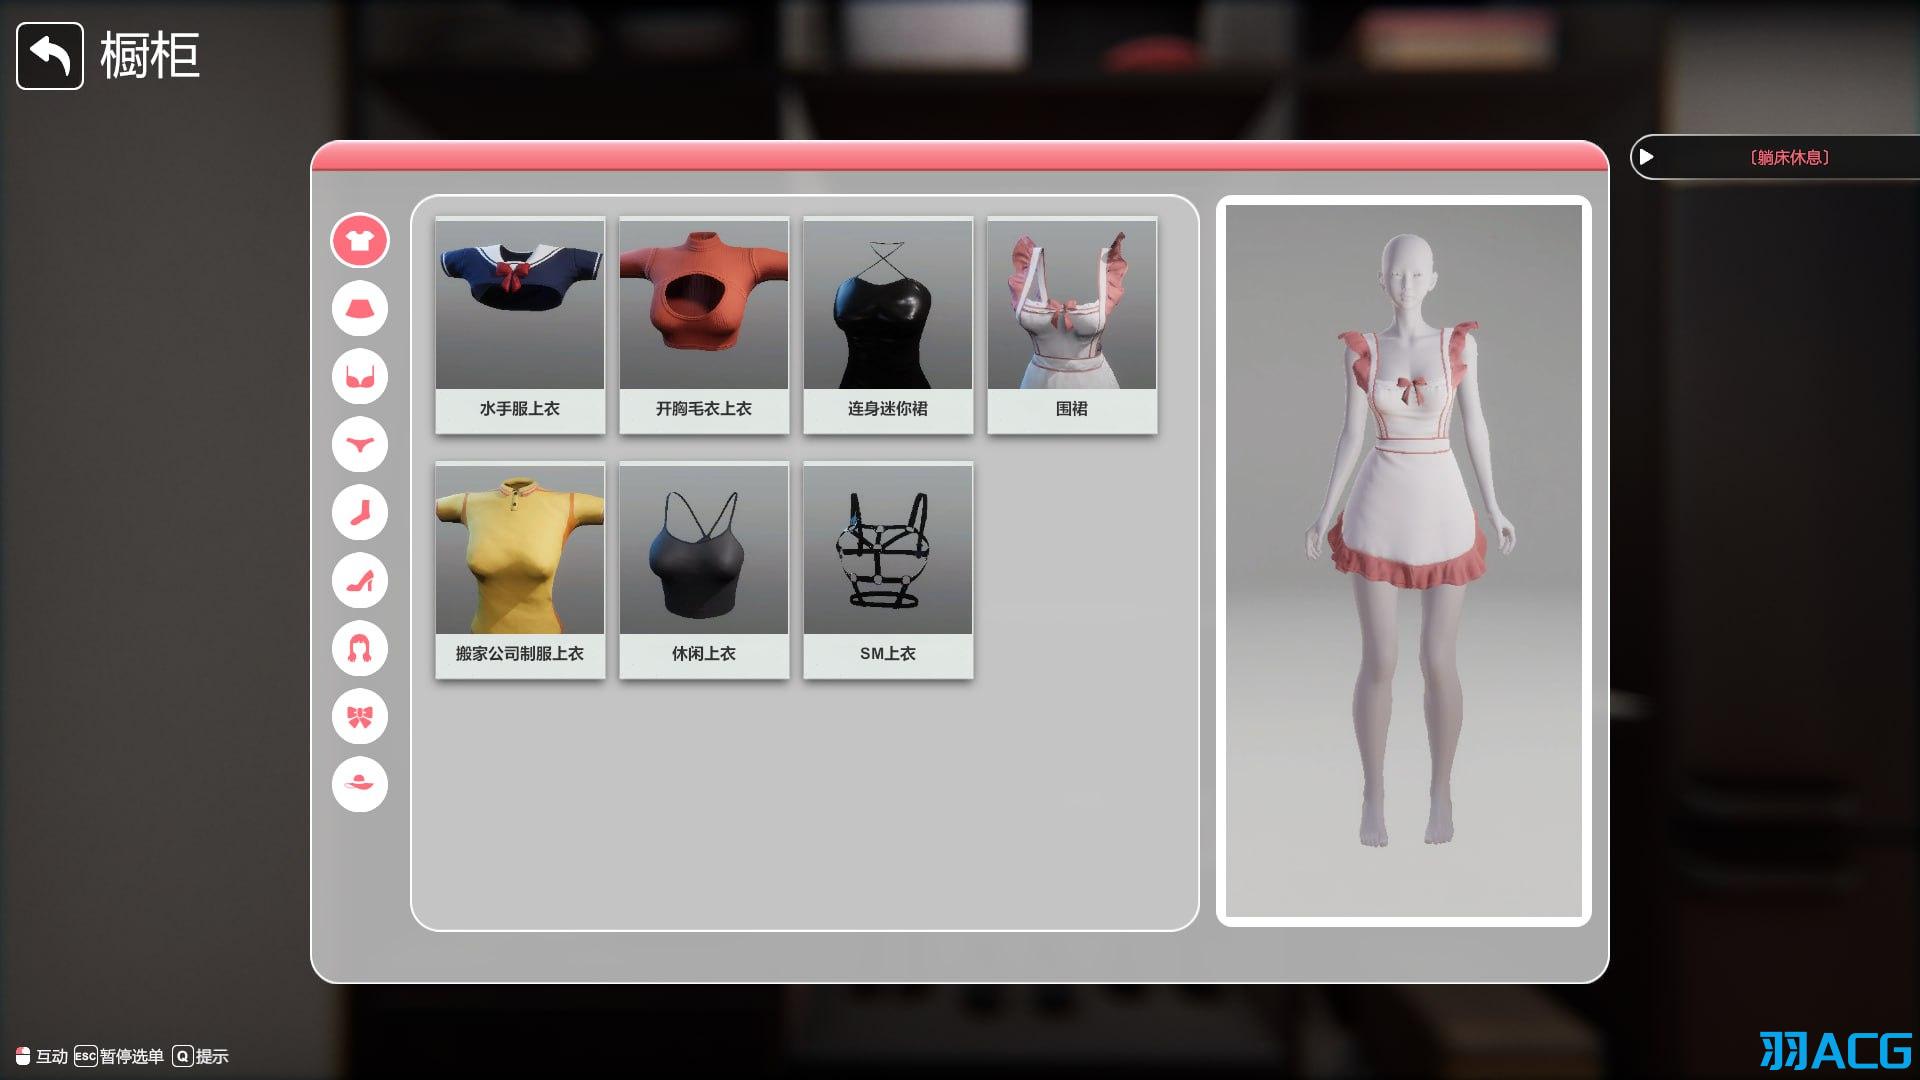Click the play triangle next to 躺床休息
The image size is (1920, 1080).
pyautogui.click(x=1647, y=157)
